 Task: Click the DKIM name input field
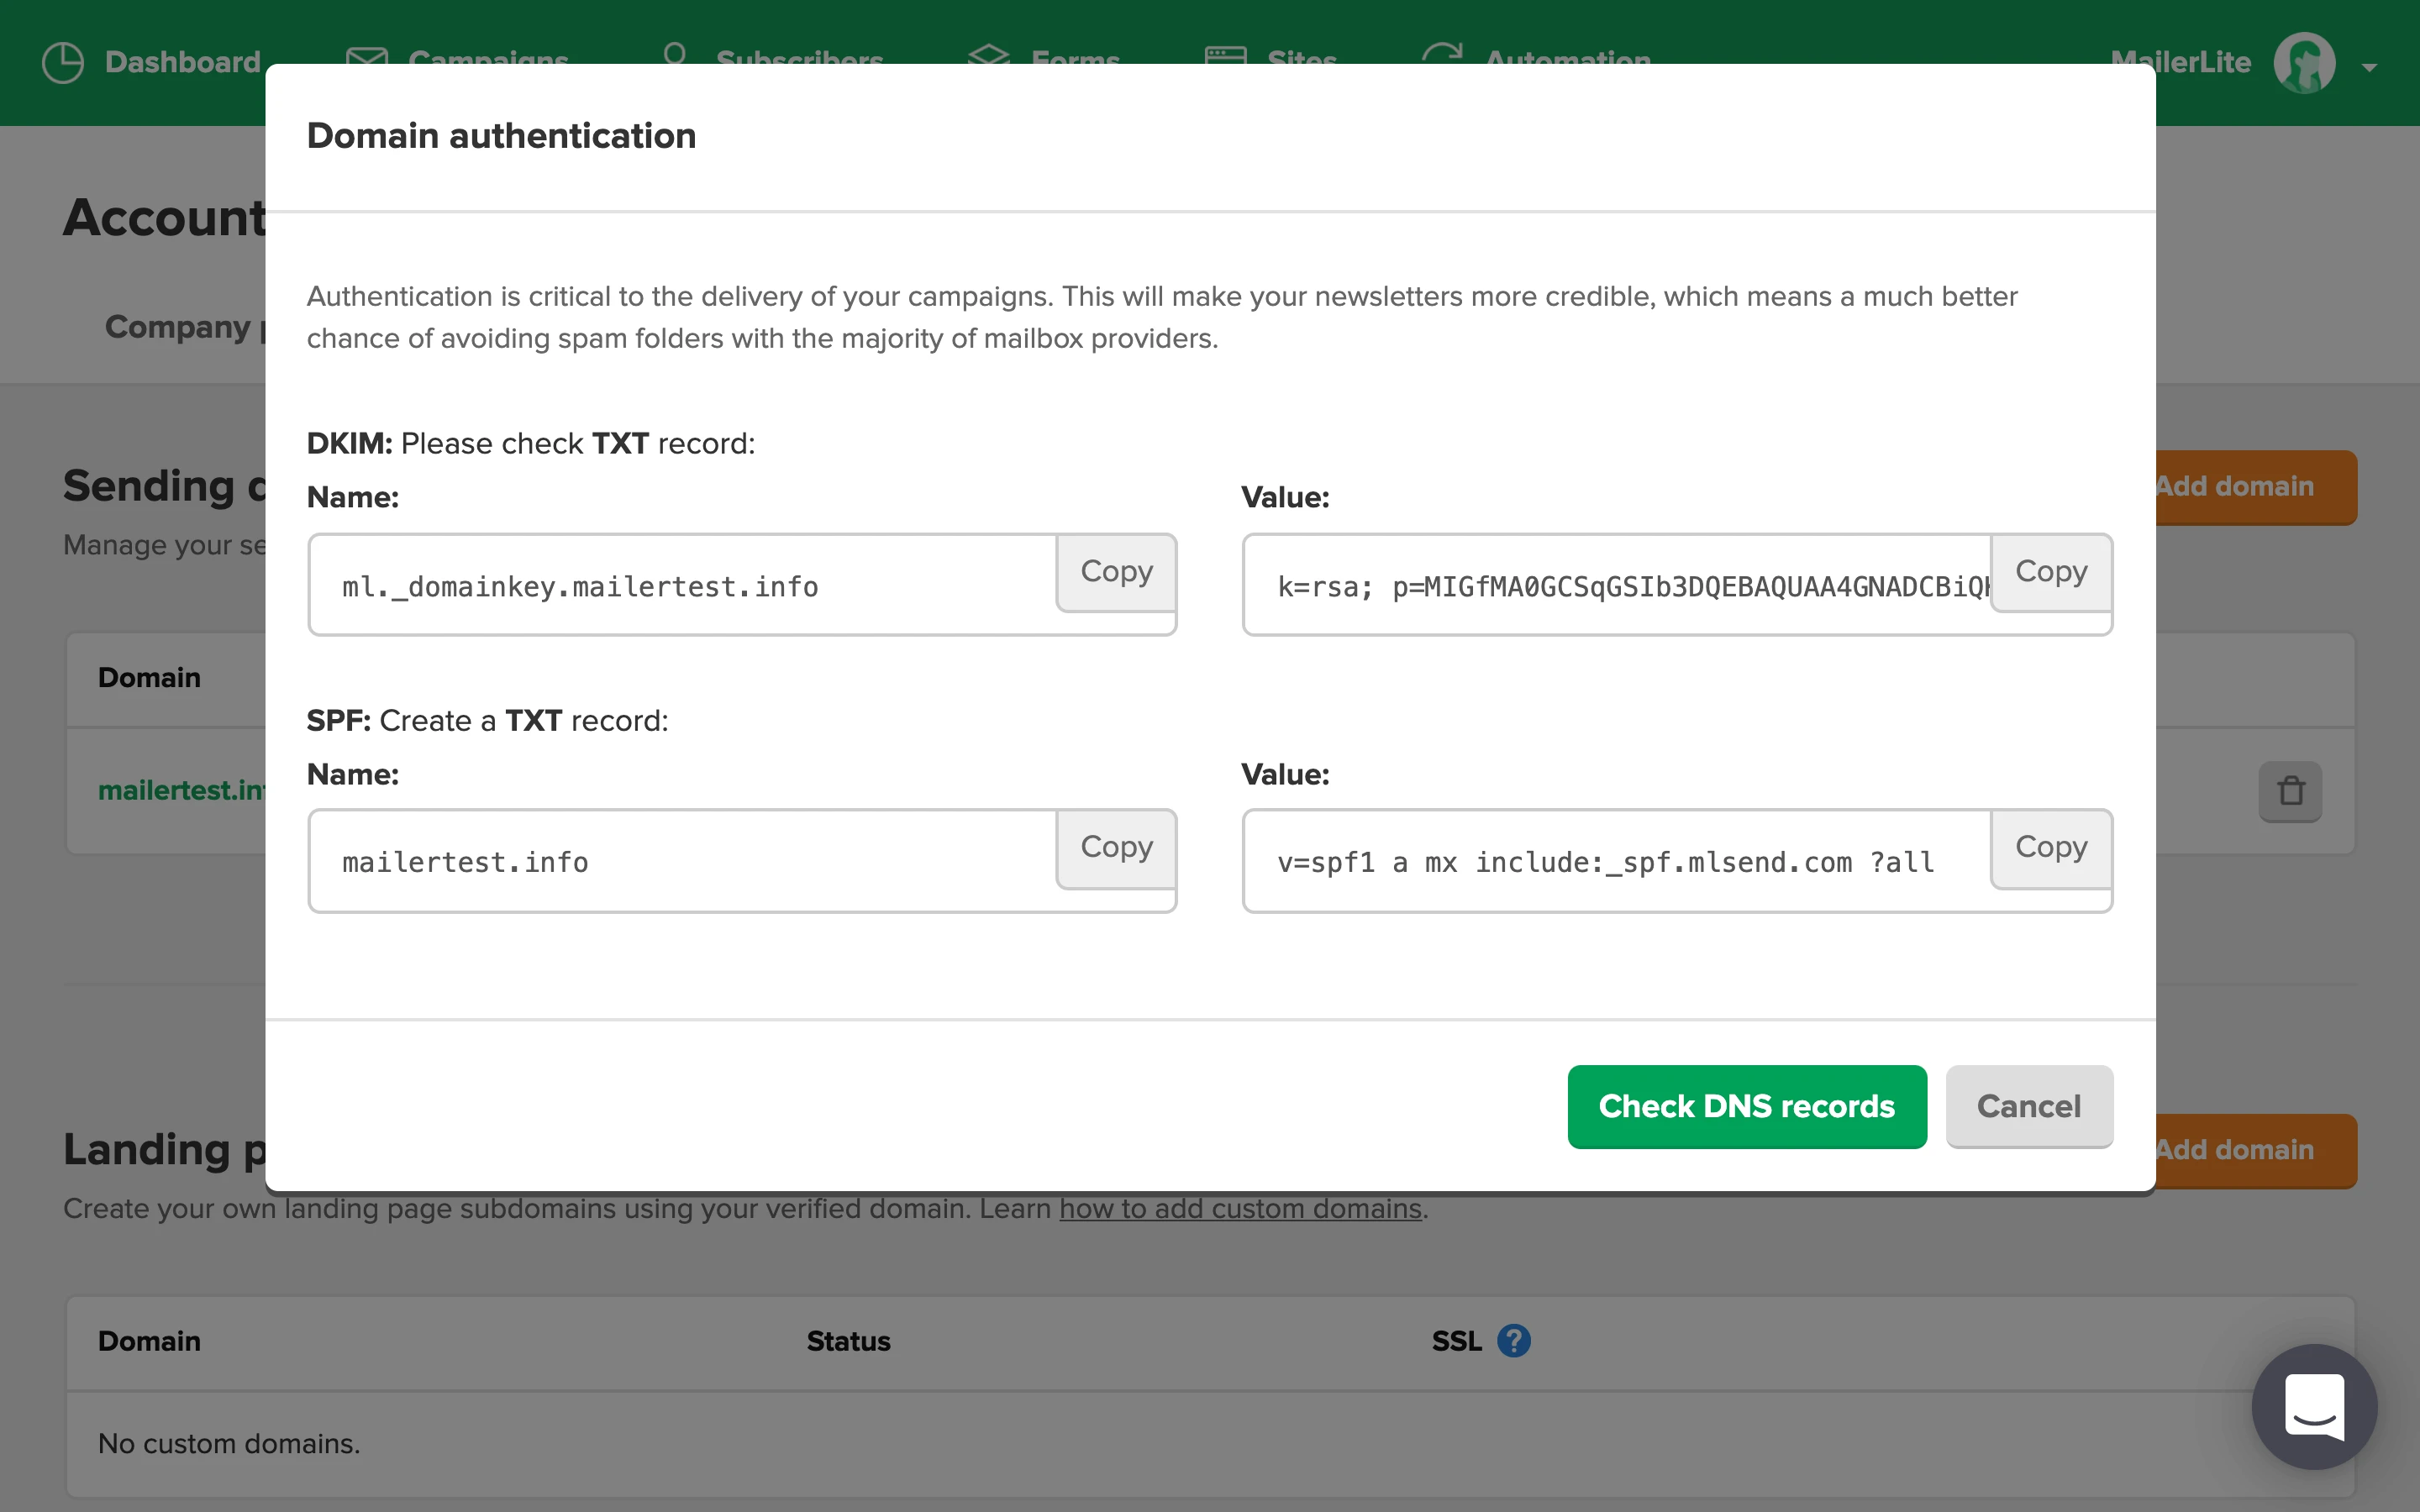tap(680, 587)
